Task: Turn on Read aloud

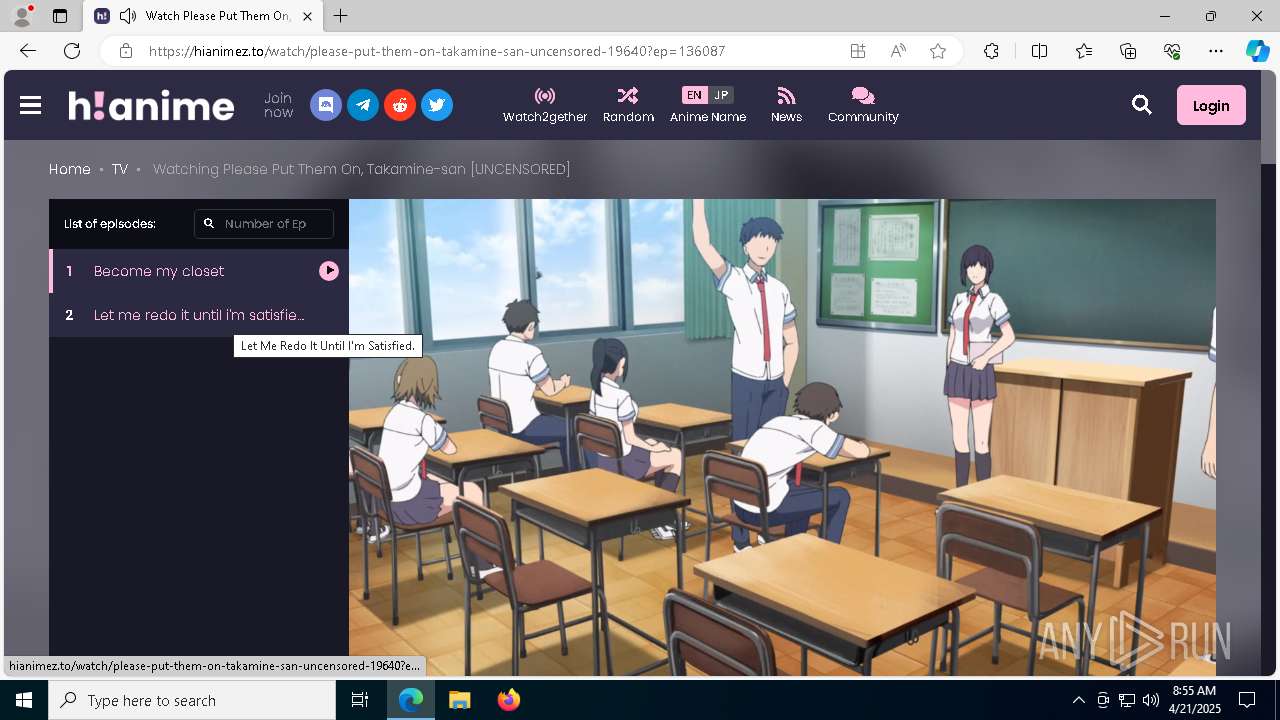Action: click(898, 51)
